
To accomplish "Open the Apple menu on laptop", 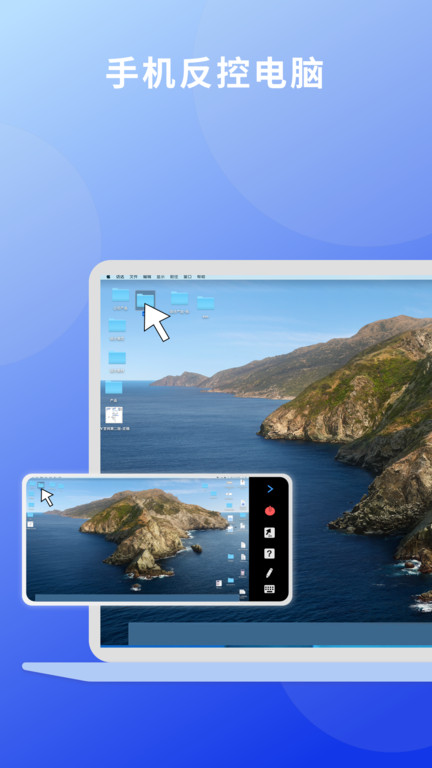I will tap(108, 277).
